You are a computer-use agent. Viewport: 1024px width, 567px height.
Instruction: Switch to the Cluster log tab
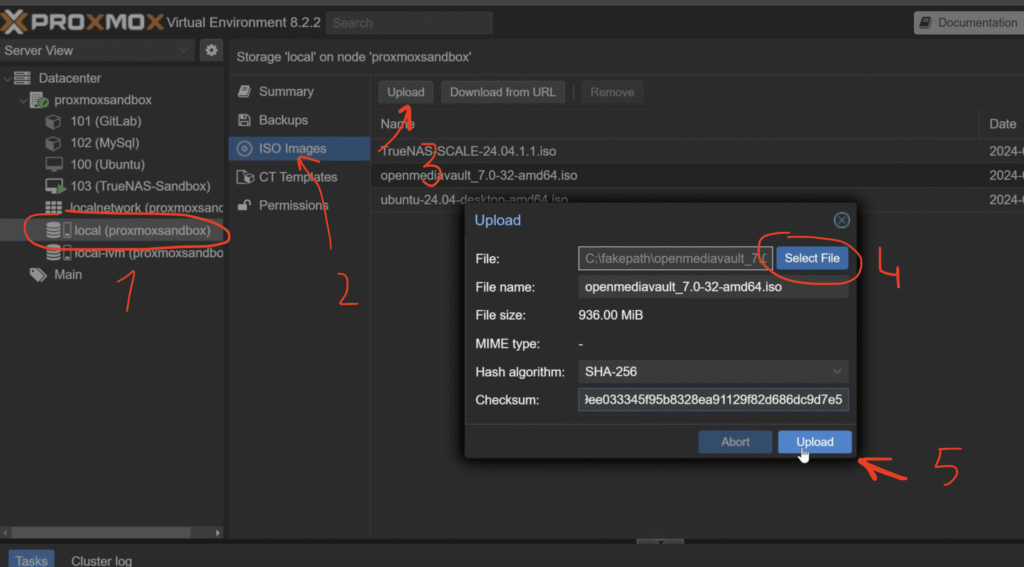[101, 560]
